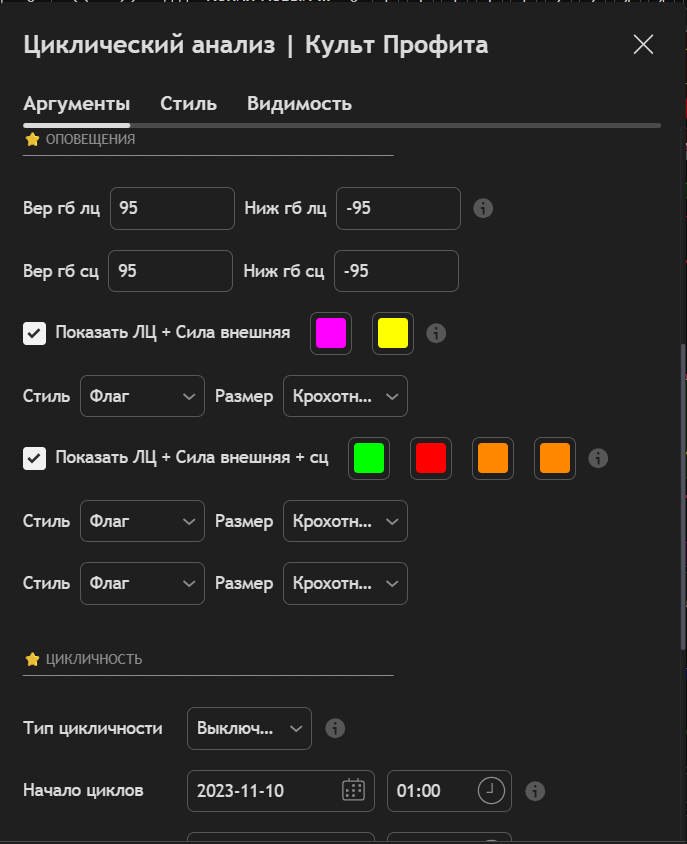Switch to the Стиль tab
Screen dimensions: 687x844
(188, 104)
